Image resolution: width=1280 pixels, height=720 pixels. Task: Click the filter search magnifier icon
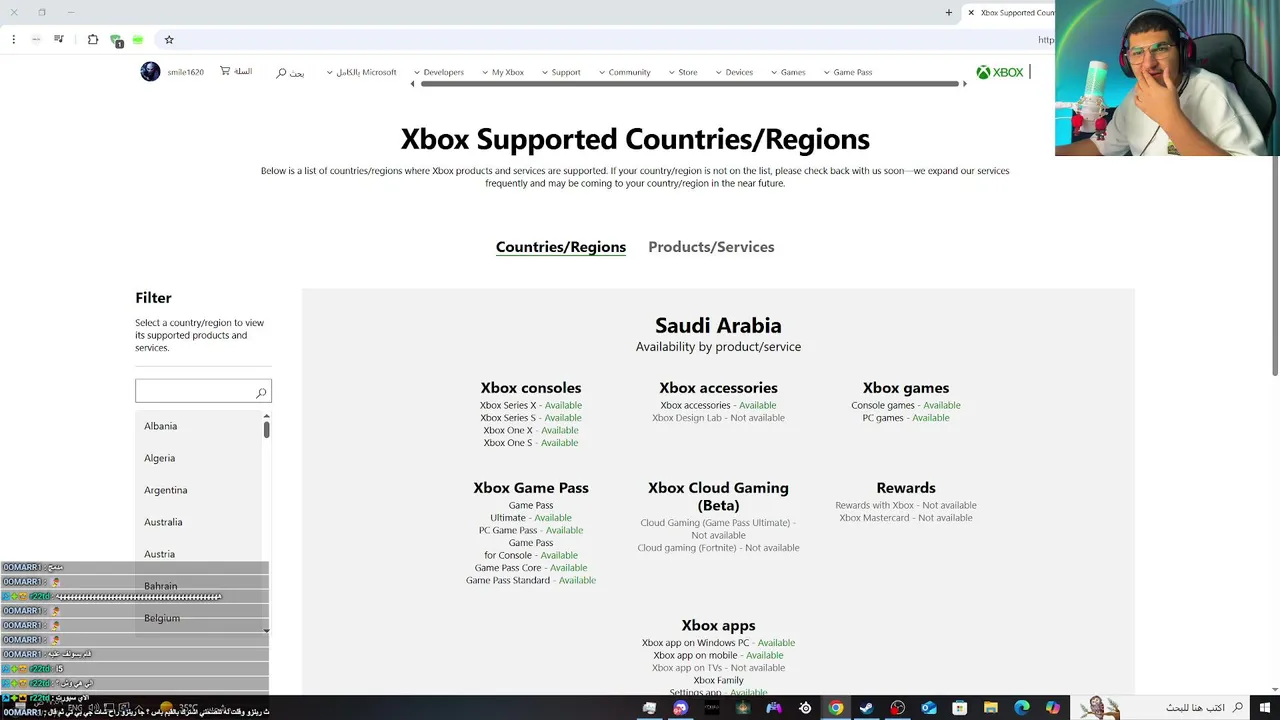point(261,393)
